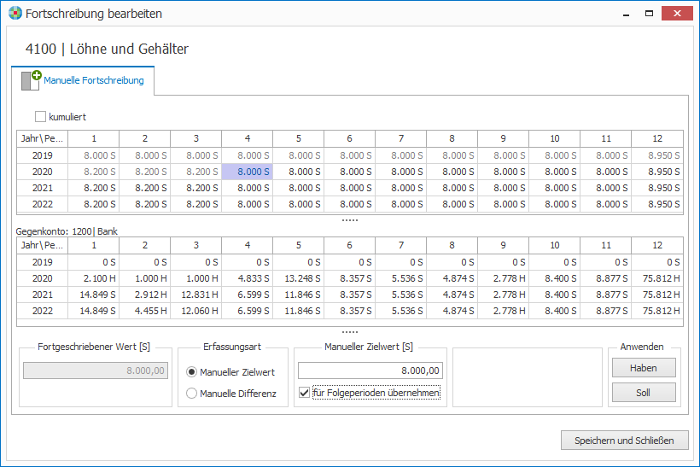Select Gegenkonto 2020 cell 2.100 H

(x=93, y=279)
